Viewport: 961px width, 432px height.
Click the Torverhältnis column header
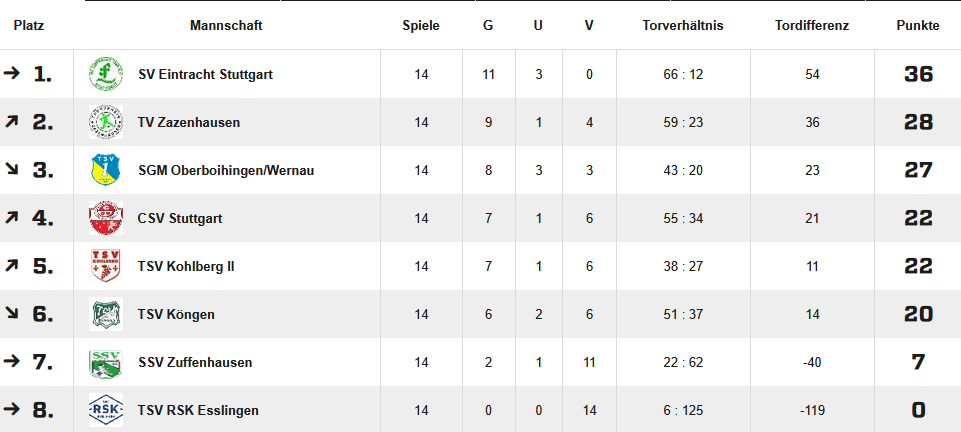(683, 26)
